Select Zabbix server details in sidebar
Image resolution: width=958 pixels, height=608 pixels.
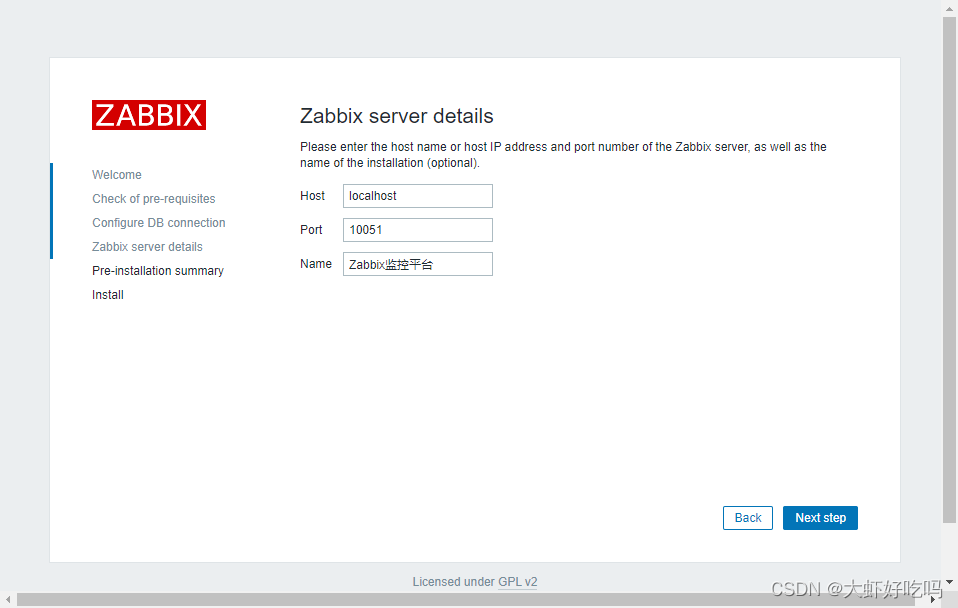pos(147,247)
